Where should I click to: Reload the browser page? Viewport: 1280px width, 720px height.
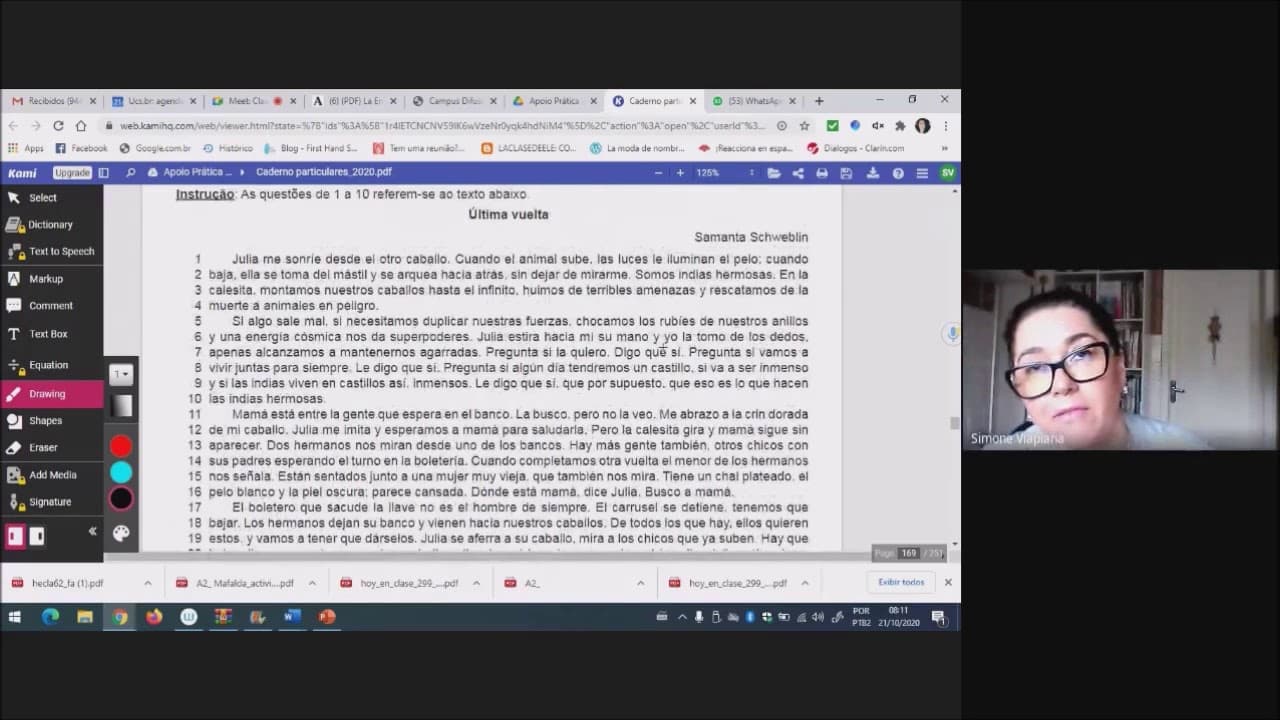[58, 126]
